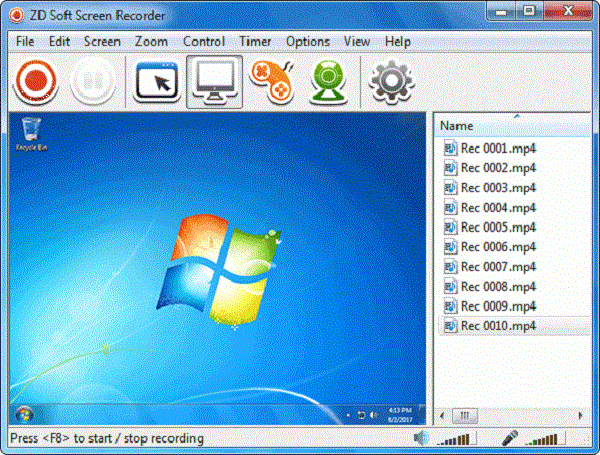Start recording with the red Record button
Image resolution: width=600 pixels, height=455 pixels.
pyautogui.click(x=36, y=82)
